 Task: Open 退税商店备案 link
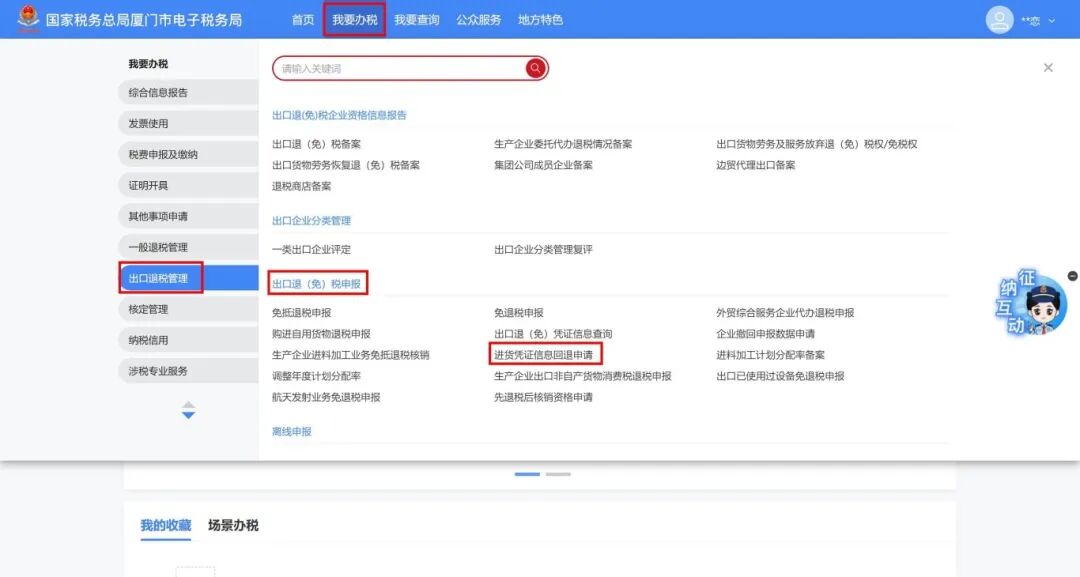[301, 186]
